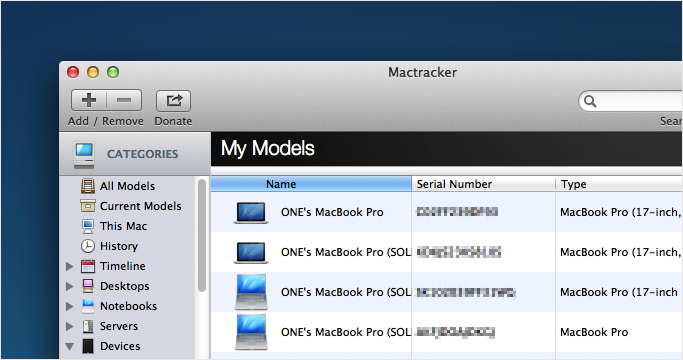Click 'History' label in sidebar
Image resolution: width=683 pixels, height=360 pixels.
click(118, 246)
